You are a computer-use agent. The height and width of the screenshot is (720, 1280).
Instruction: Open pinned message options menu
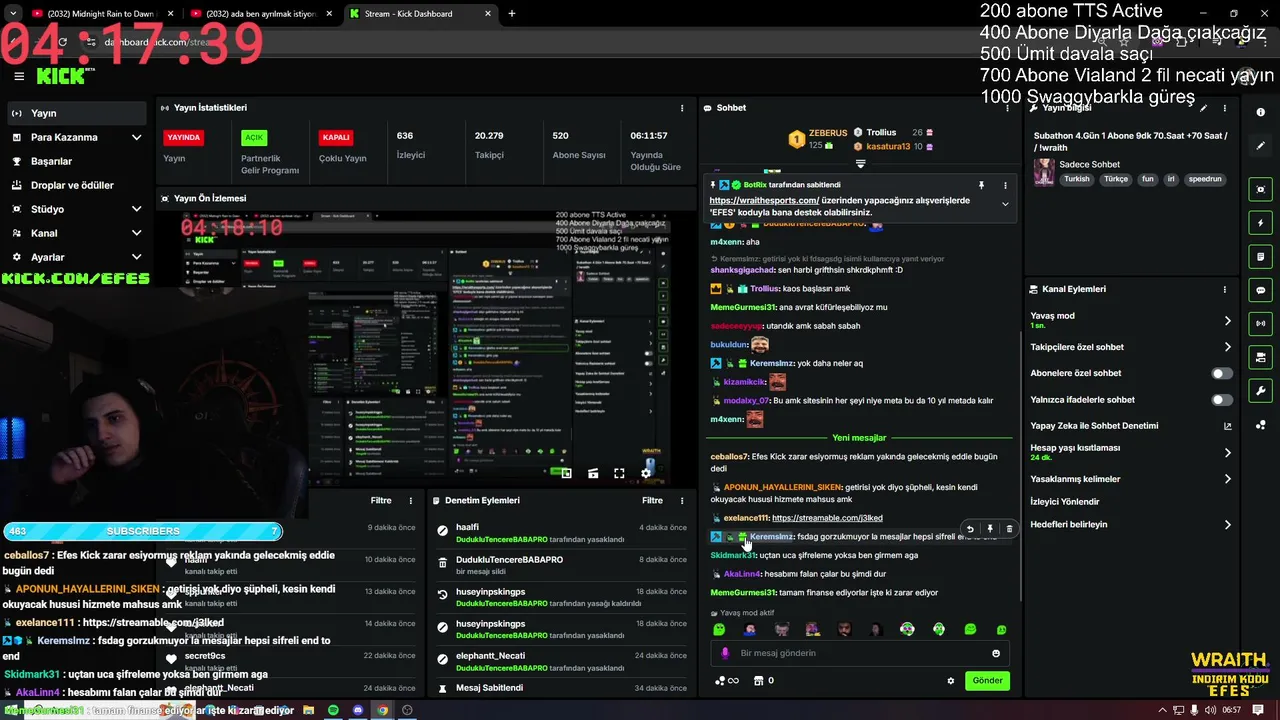click(x=1005, y=185)
